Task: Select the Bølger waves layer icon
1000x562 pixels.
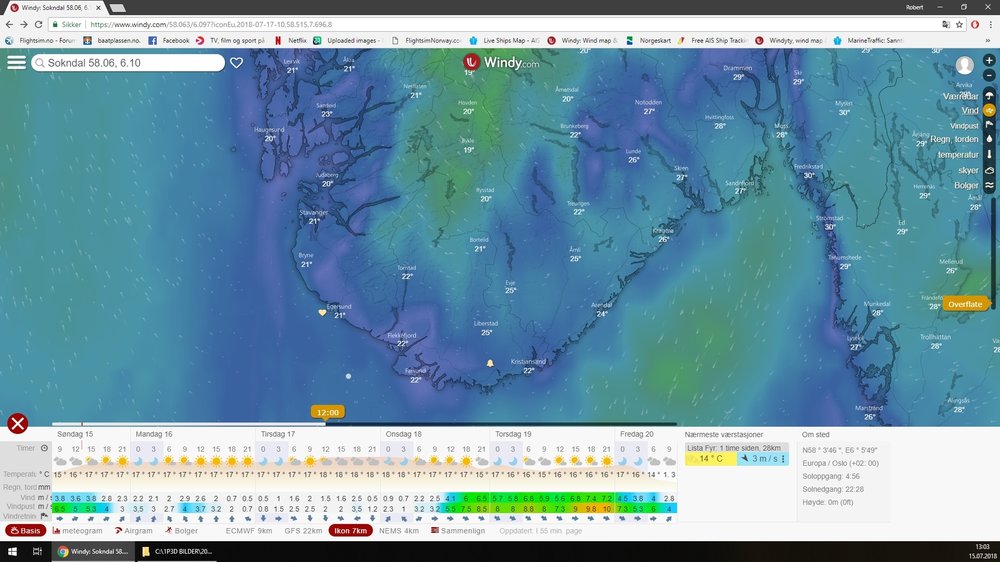Action: 989,185
